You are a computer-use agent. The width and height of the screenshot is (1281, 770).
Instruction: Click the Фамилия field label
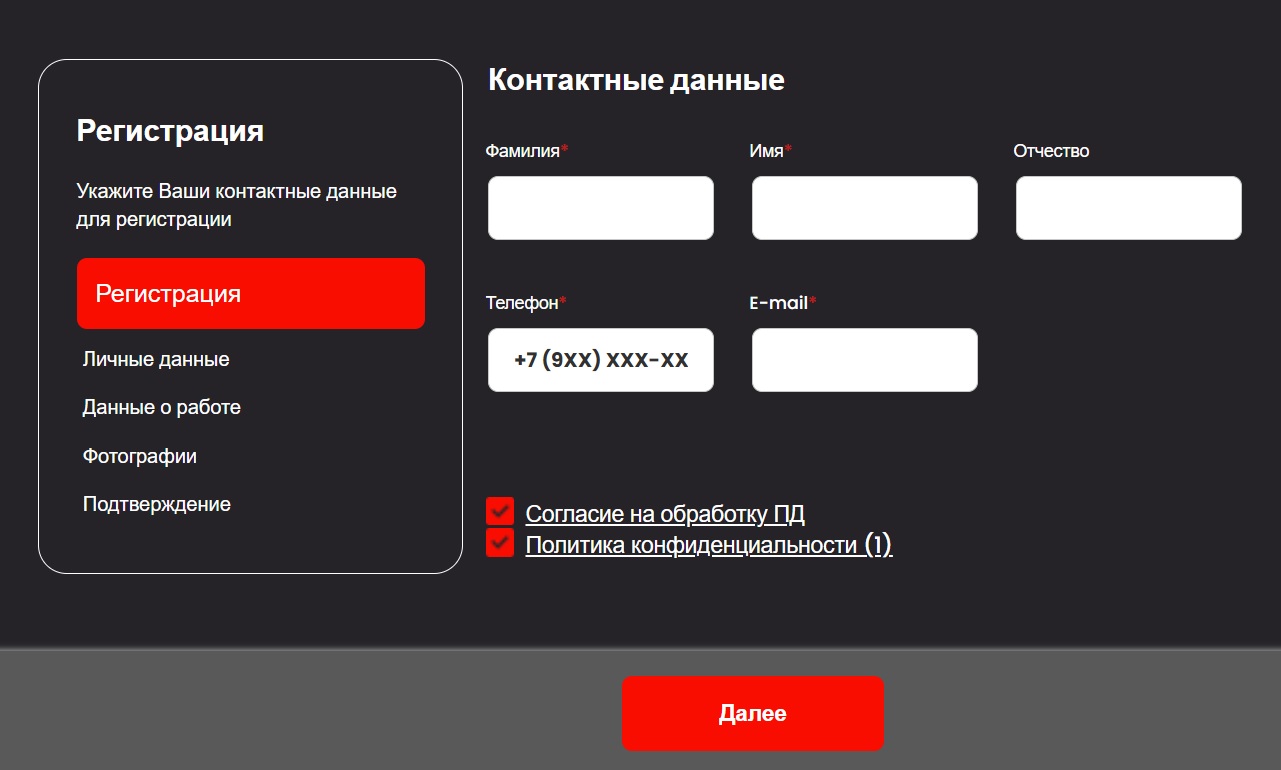pos(527,151)
